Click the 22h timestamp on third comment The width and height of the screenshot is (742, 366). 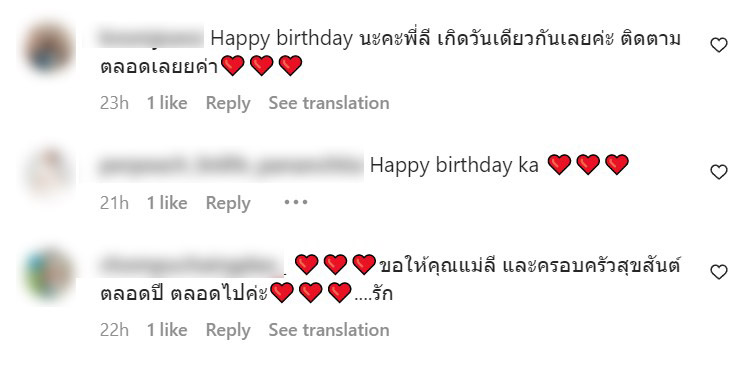point(114,330)
